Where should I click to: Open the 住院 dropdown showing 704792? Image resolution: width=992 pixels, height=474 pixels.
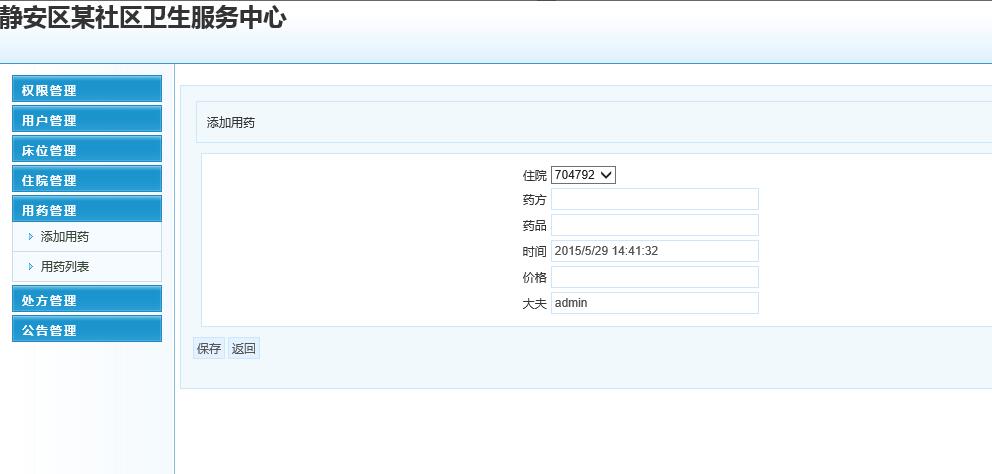tap(583, 175)
